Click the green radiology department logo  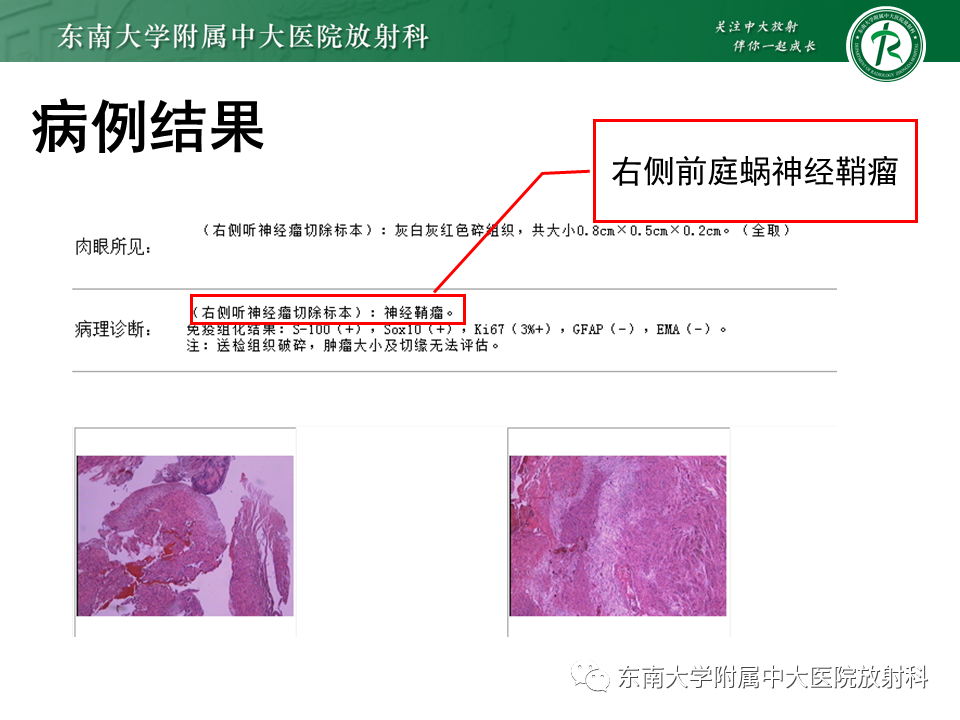[x=885, y=44]
